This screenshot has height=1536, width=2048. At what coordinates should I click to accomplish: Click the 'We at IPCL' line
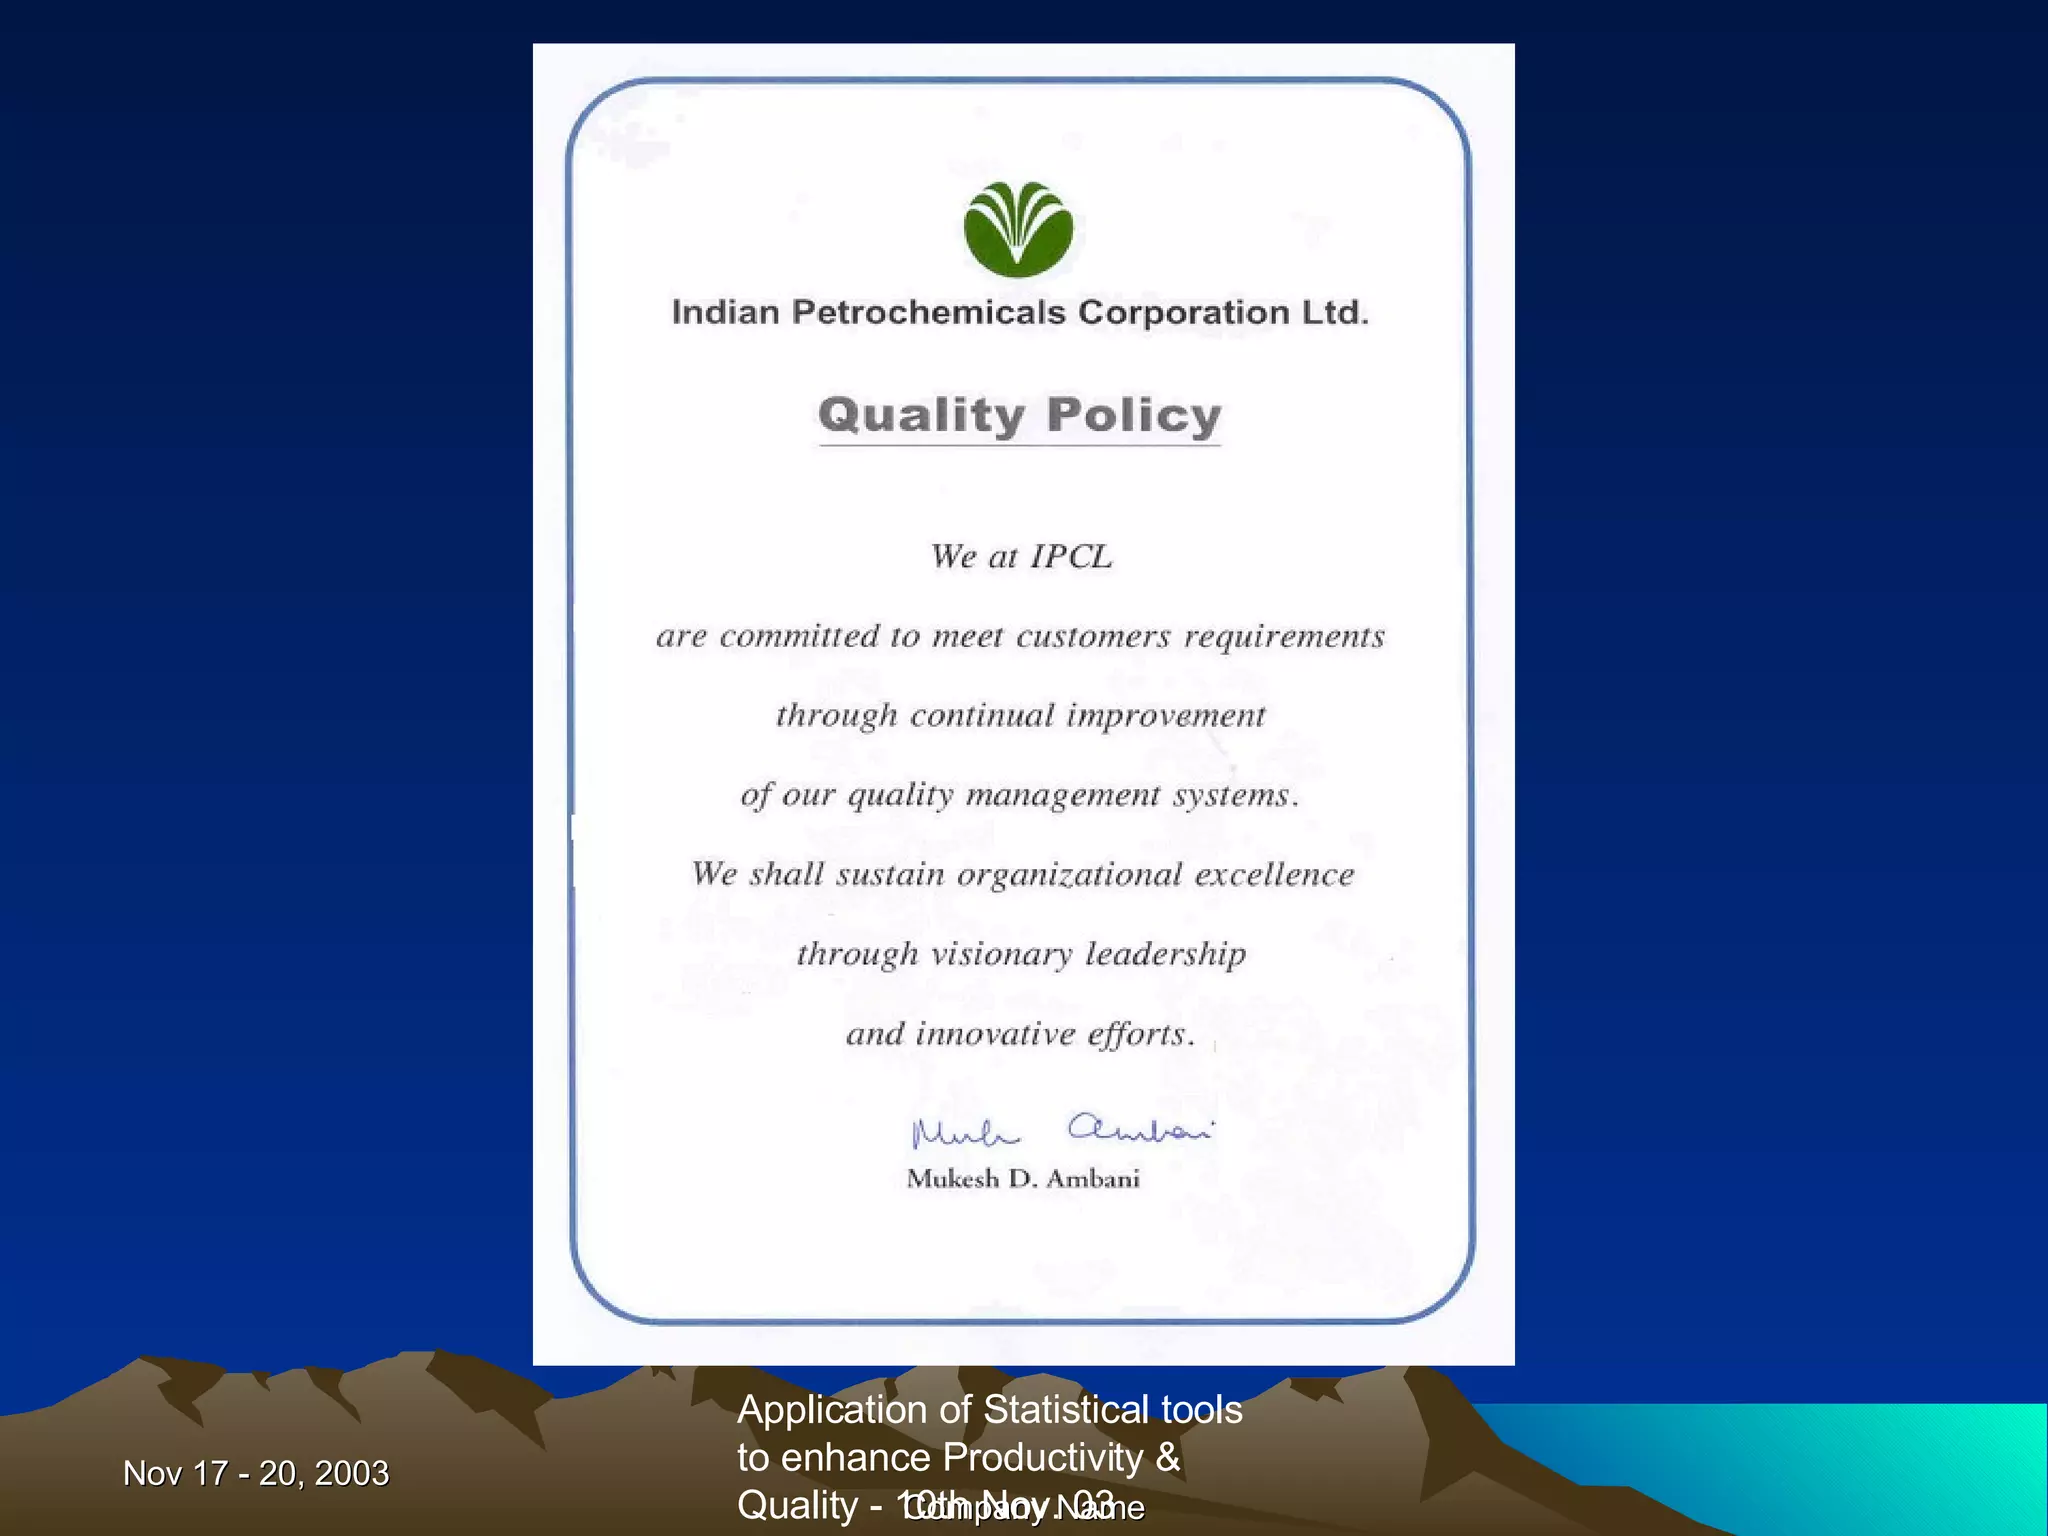click(x=1021, y=556)
